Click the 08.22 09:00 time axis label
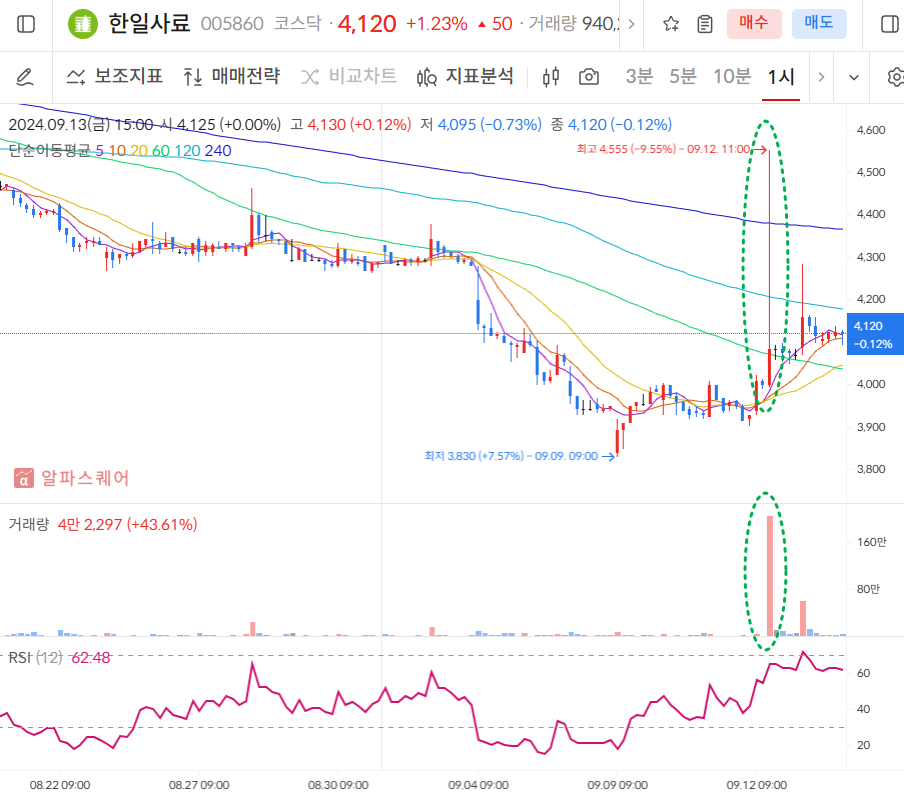The width and height of the screenshot is (904, 799). pyautogui.click(x=60, y=785)
